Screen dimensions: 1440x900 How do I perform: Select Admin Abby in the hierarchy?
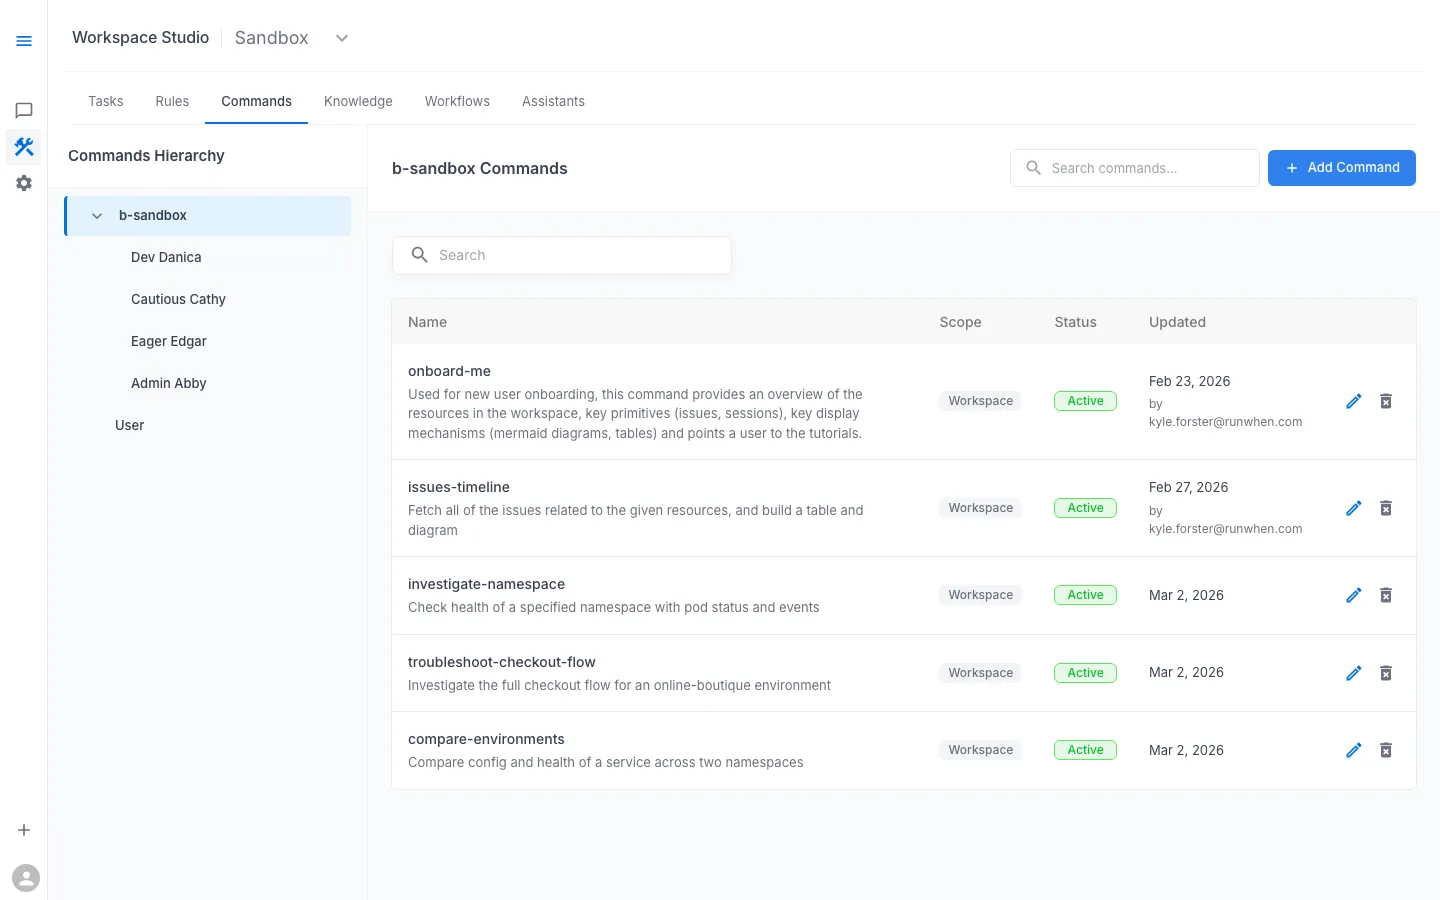click(x=168, y=383)
